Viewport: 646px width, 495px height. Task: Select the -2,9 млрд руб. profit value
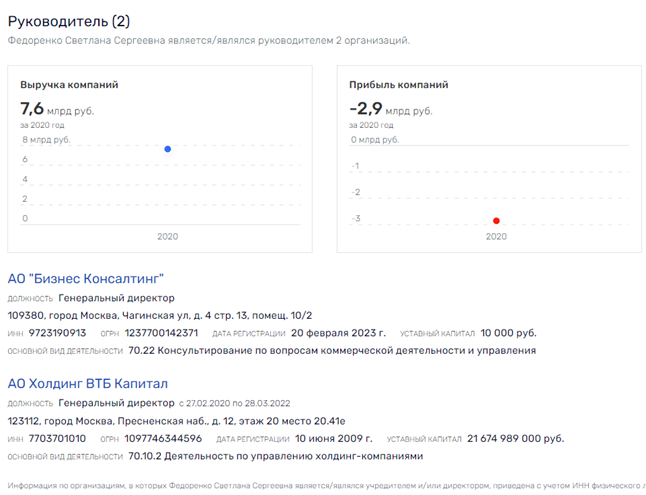391,109
